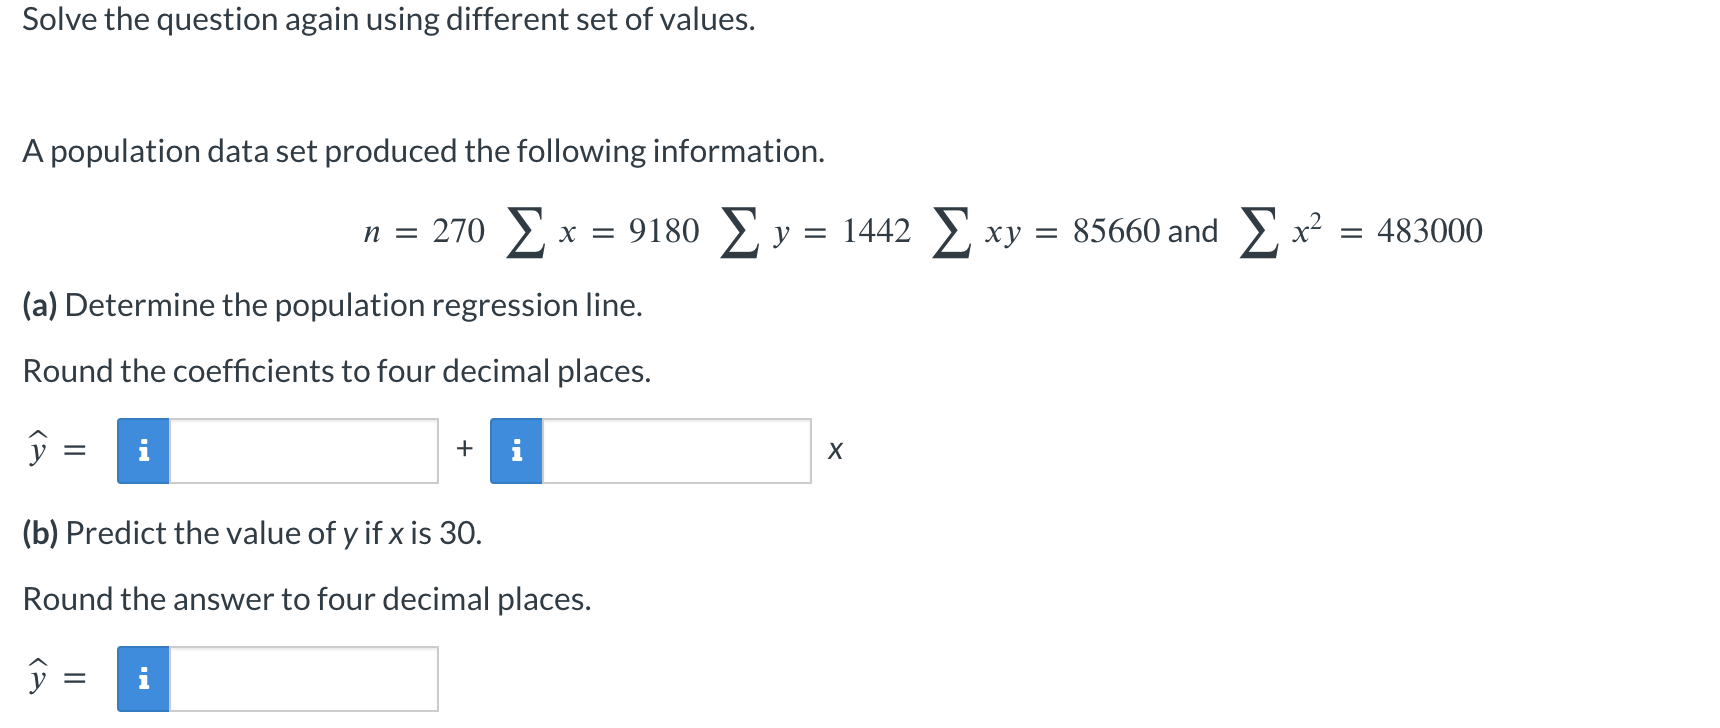Click the ŷ label in part (b)

38,678
